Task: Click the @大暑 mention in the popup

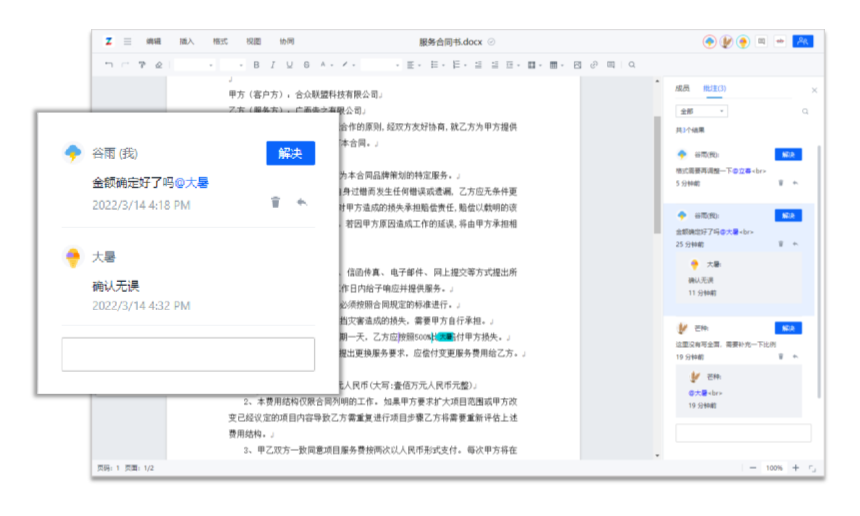Action: [x=191, y=183]
